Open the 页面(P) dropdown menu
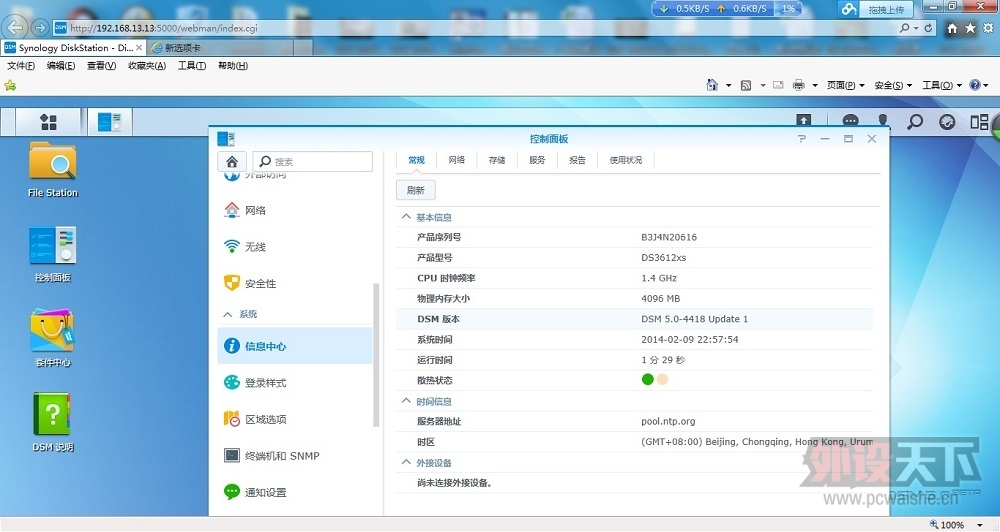Image resolution: width=1000 pixels, height=532 pixels. point(846,85)
